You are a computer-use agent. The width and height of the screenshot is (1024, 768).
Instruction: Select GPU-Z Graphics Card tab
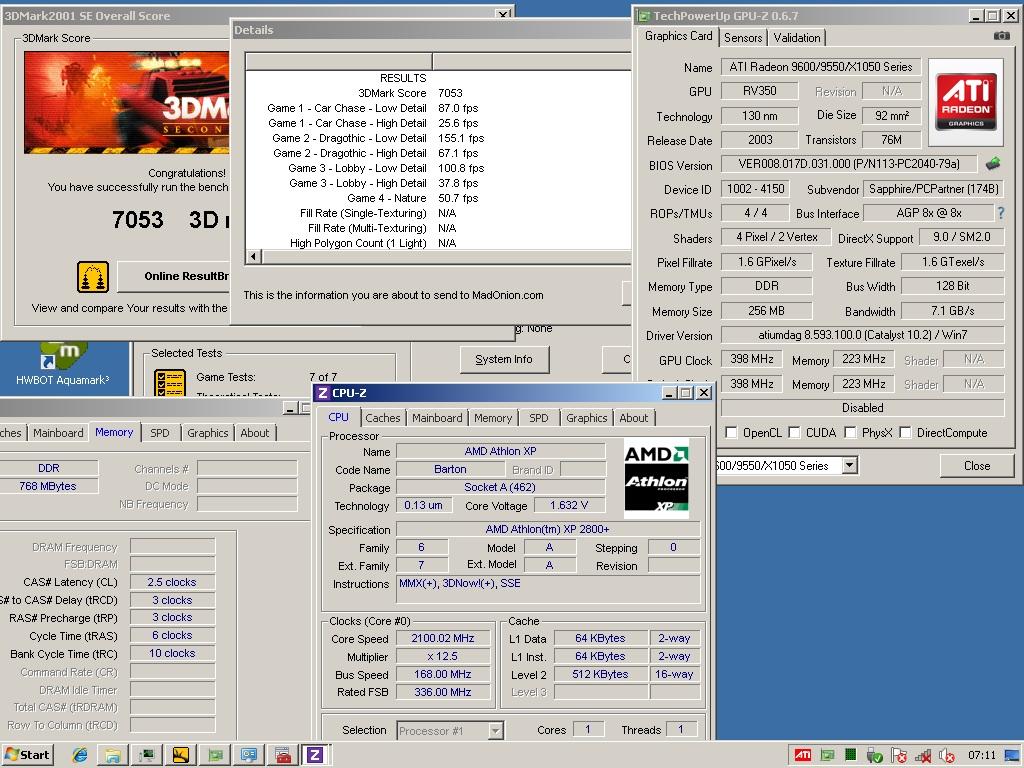coord(679,36)
